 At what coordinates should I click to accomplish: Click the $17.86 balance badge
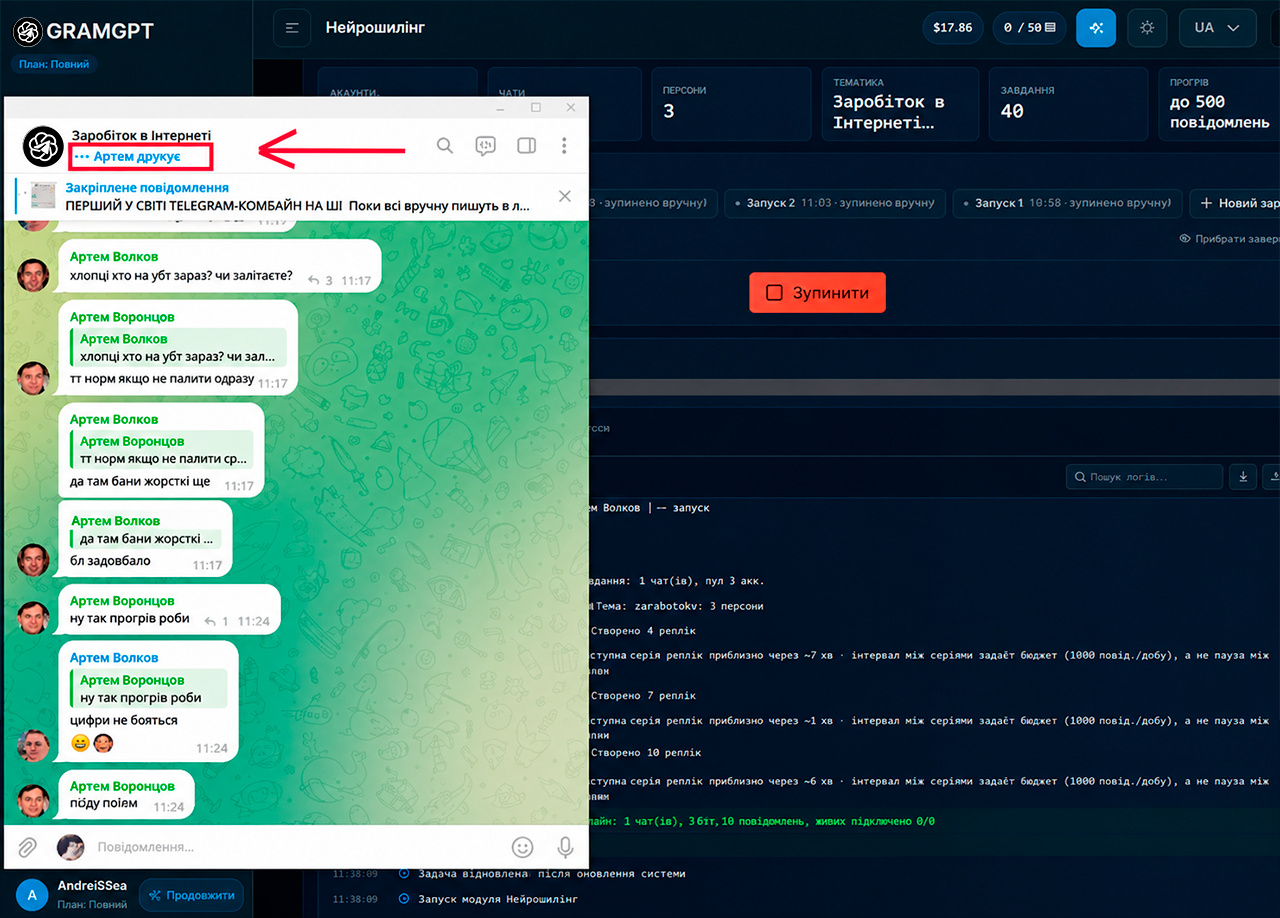click(952, 28)
